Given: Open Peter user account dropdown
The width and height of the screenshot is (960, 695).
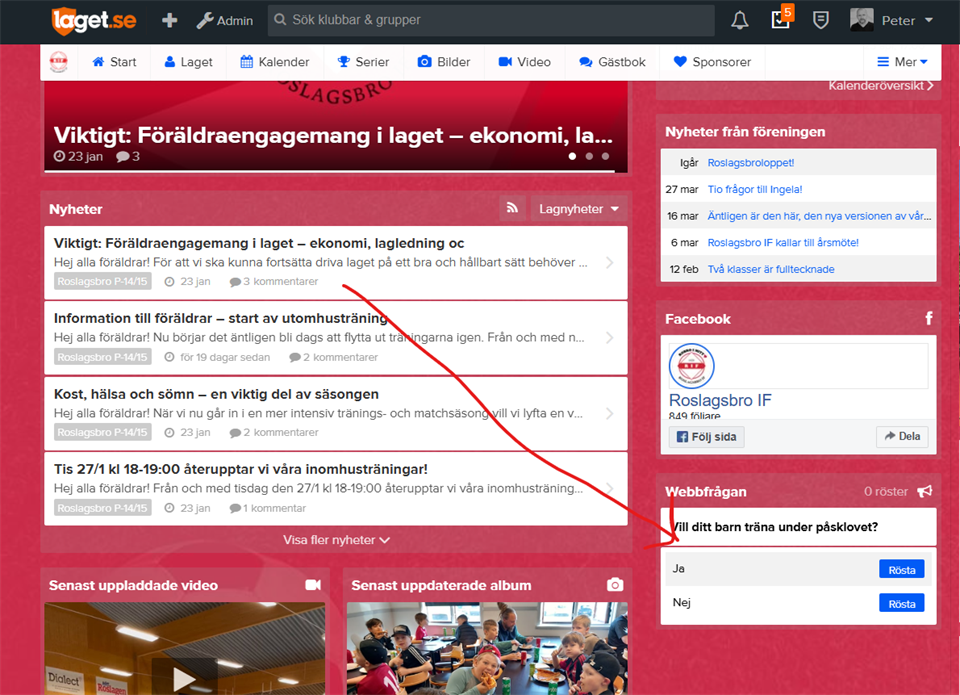Looking at the screenshot, I should coord(892,20).
